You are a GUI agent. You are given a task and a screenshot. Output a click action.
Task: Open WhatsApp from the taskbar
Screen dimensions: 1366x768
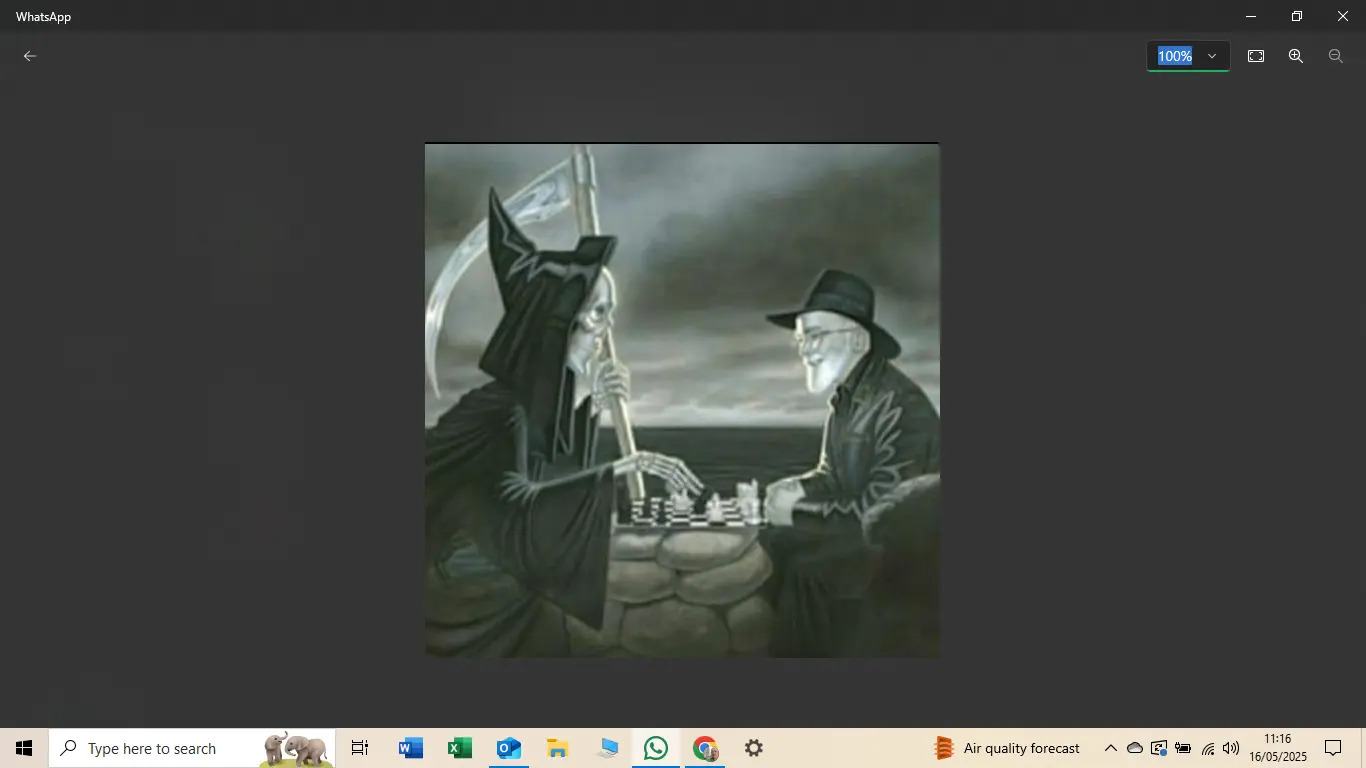[x=656, y=748]
